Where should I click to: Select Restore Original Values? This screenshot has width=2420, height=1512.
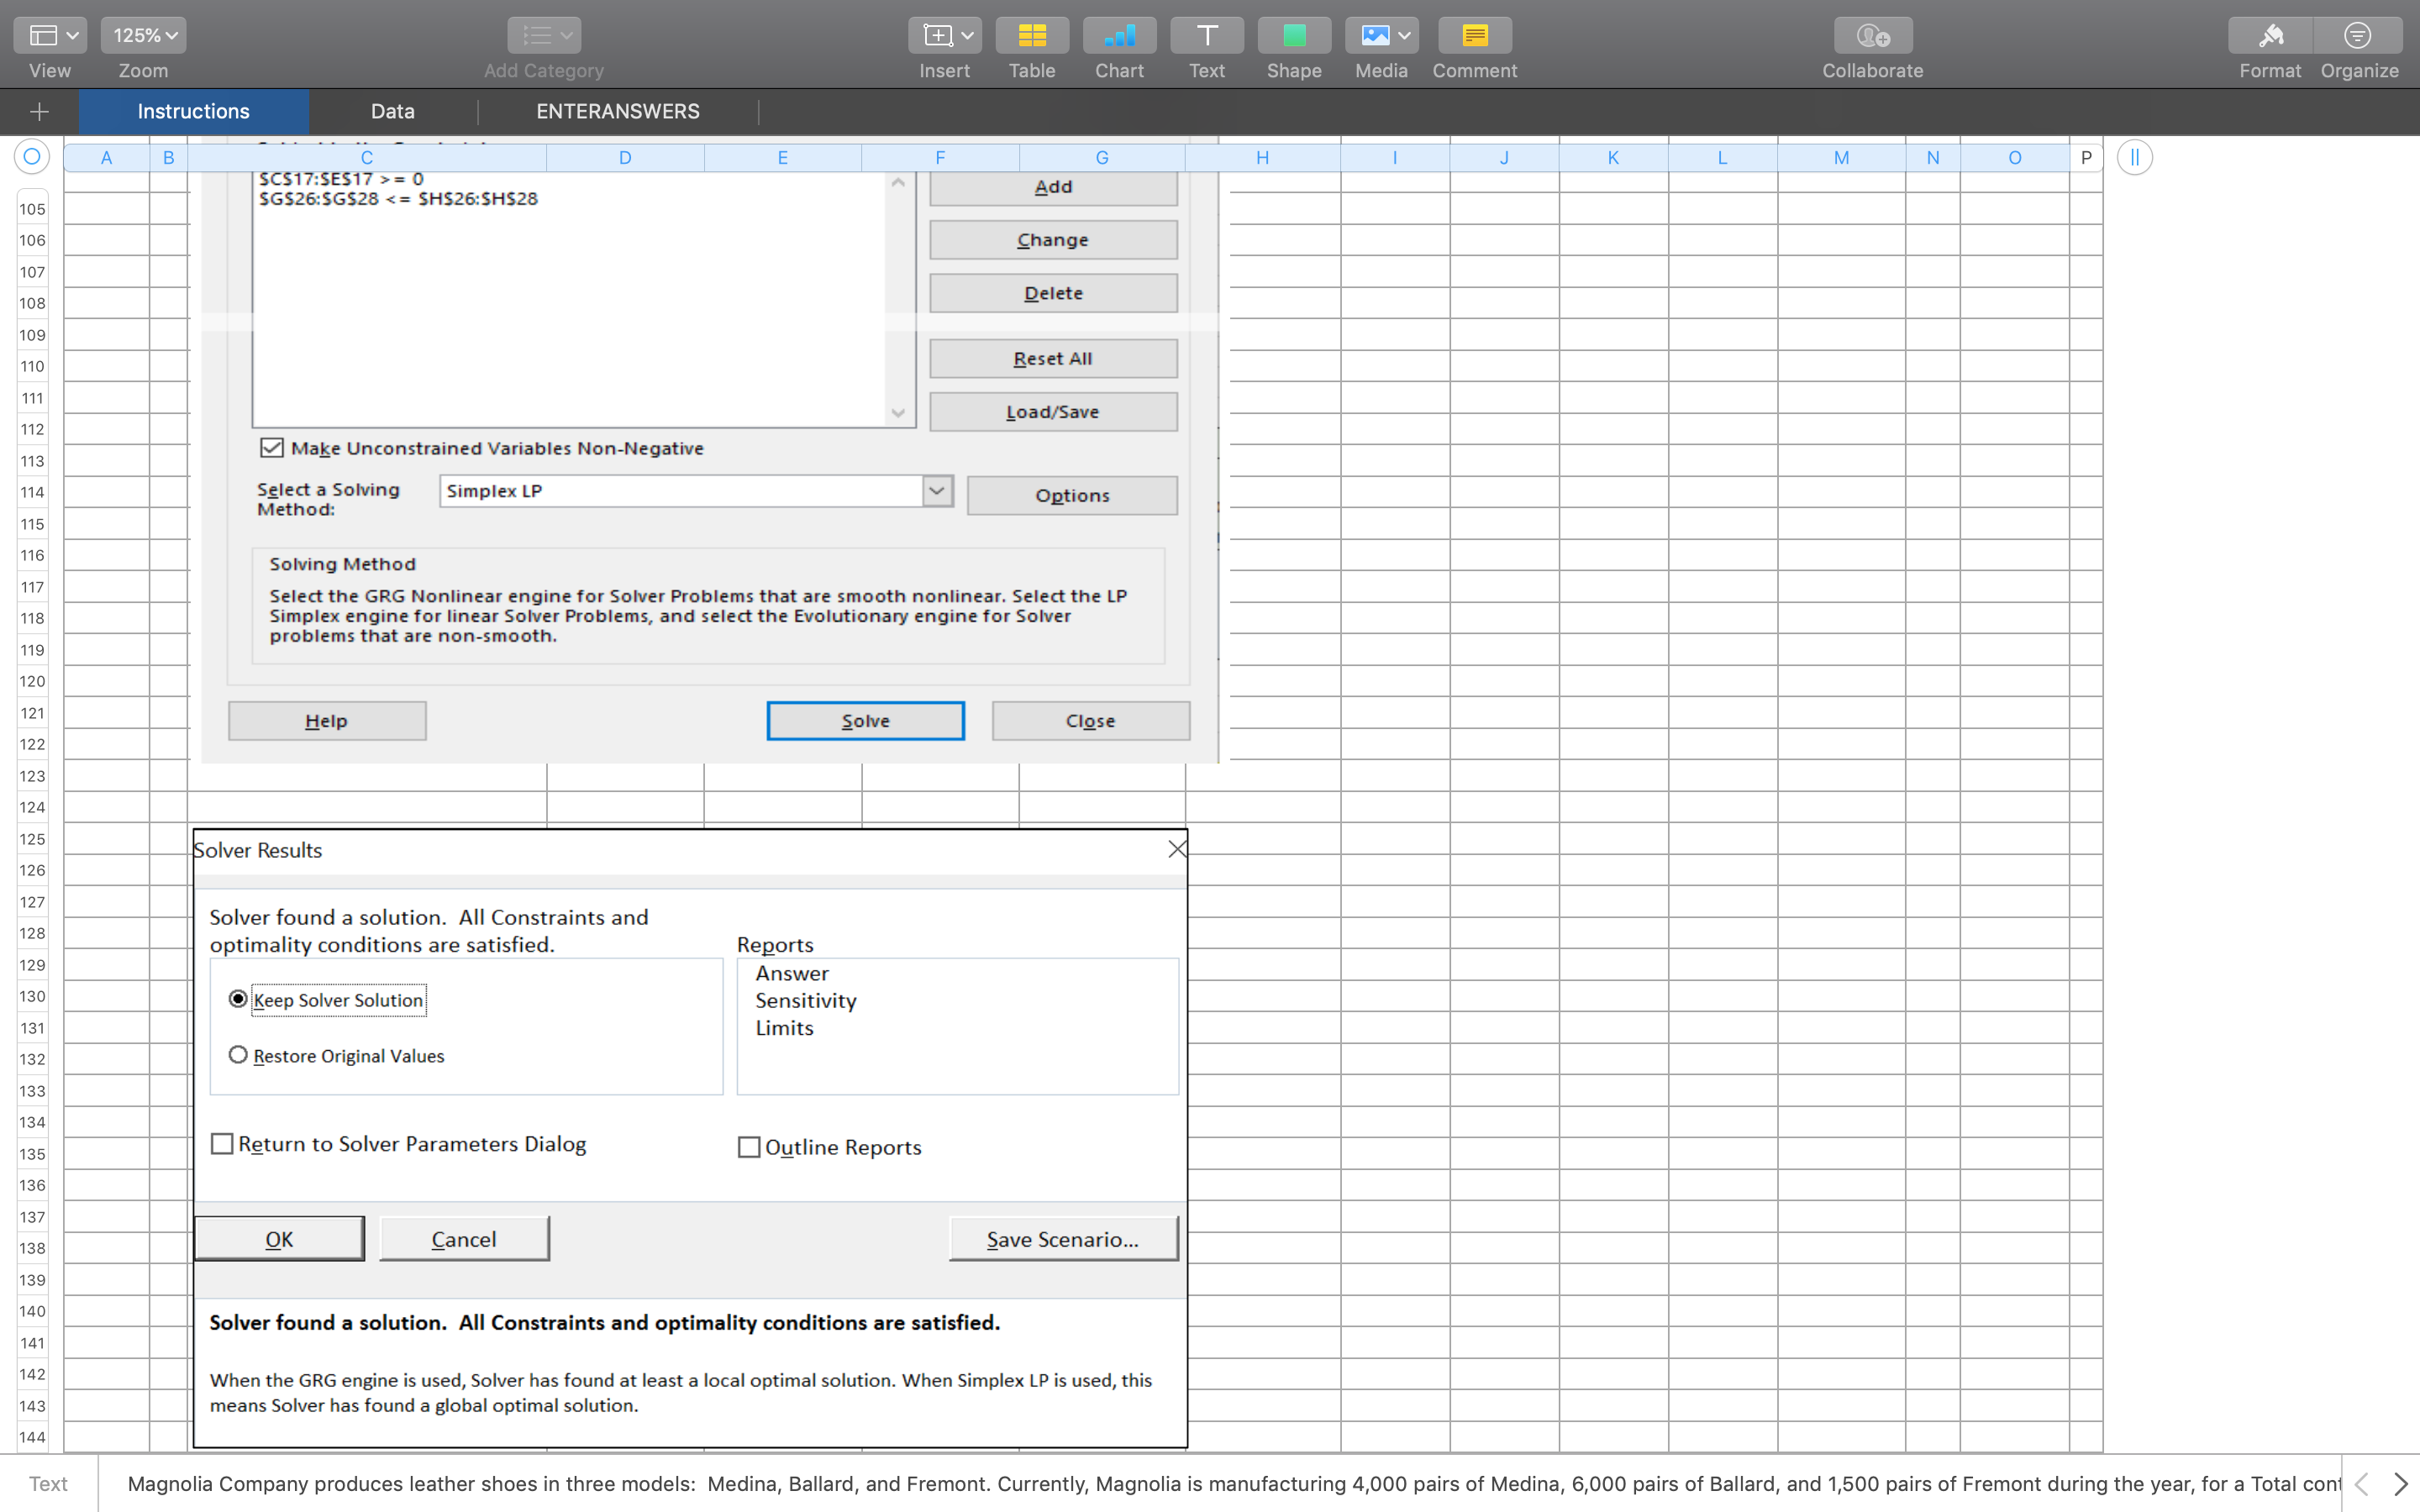(x=238, y=1055)
